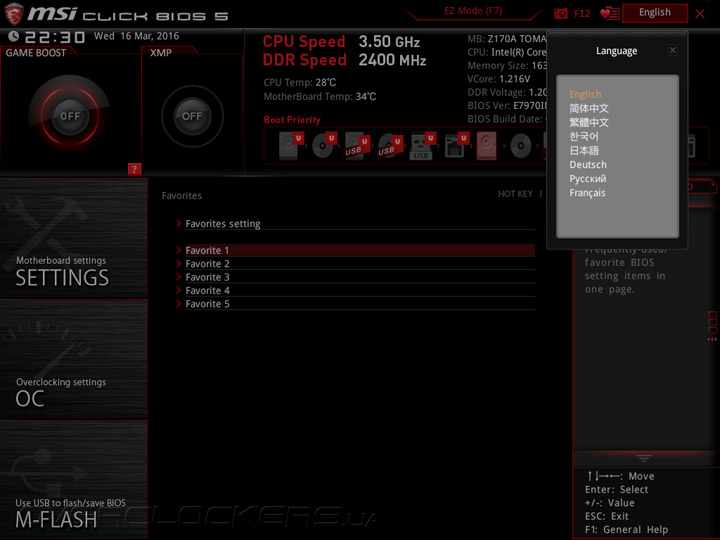
Task: Expand Favorites setting entry
Action: 355,224
